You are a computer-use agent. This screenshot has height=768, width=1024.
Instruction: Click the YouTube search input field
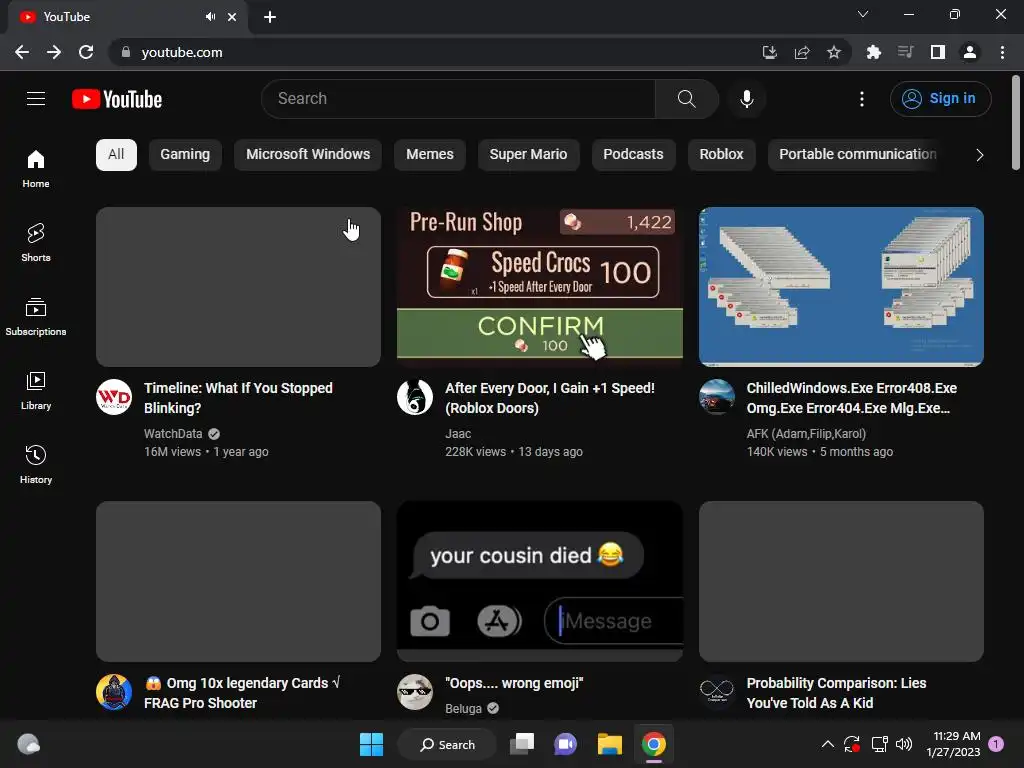click(458, 99)
